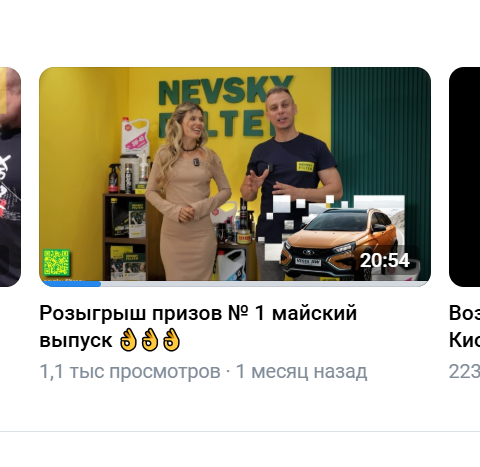Click the blue watched-progress bar under the thumbnail
The height and width of the screenshot is (467, 480).
pyautogui.click(x=71, y=284)
